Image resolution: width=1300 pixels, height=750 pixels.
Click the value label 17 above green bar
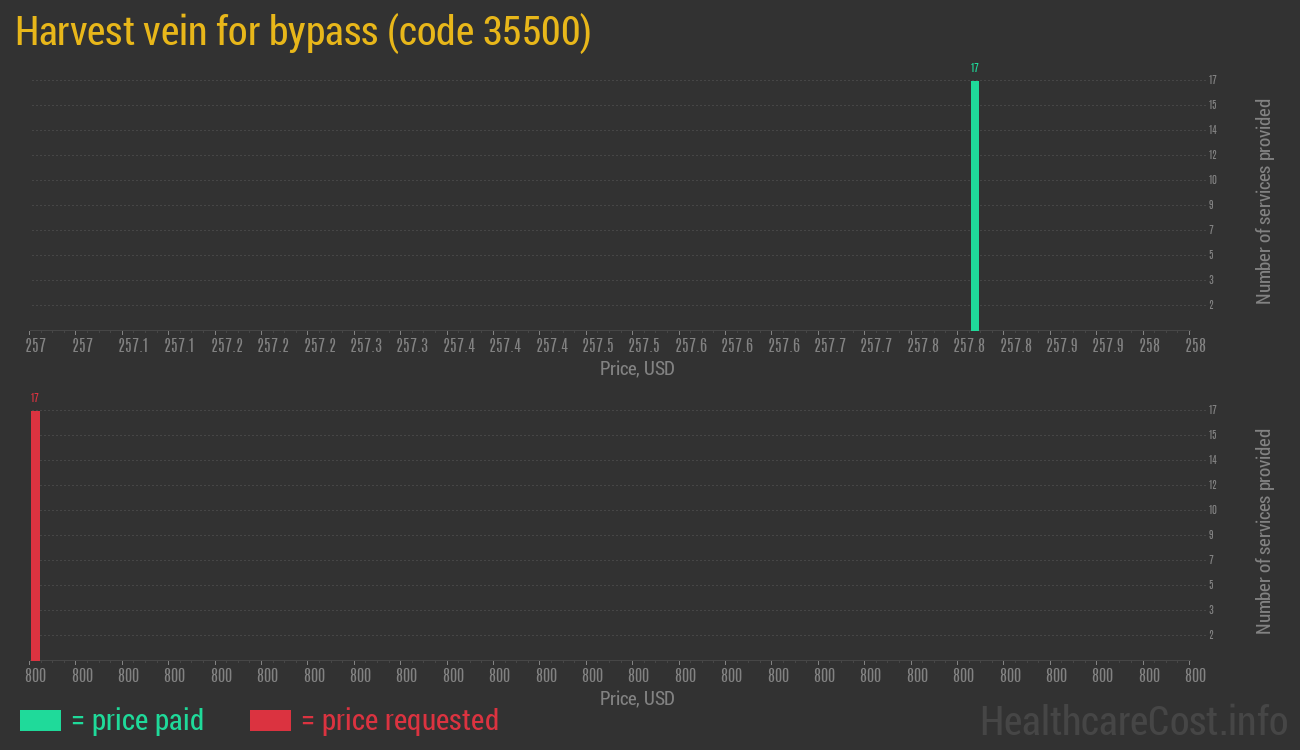pos(974,68)
